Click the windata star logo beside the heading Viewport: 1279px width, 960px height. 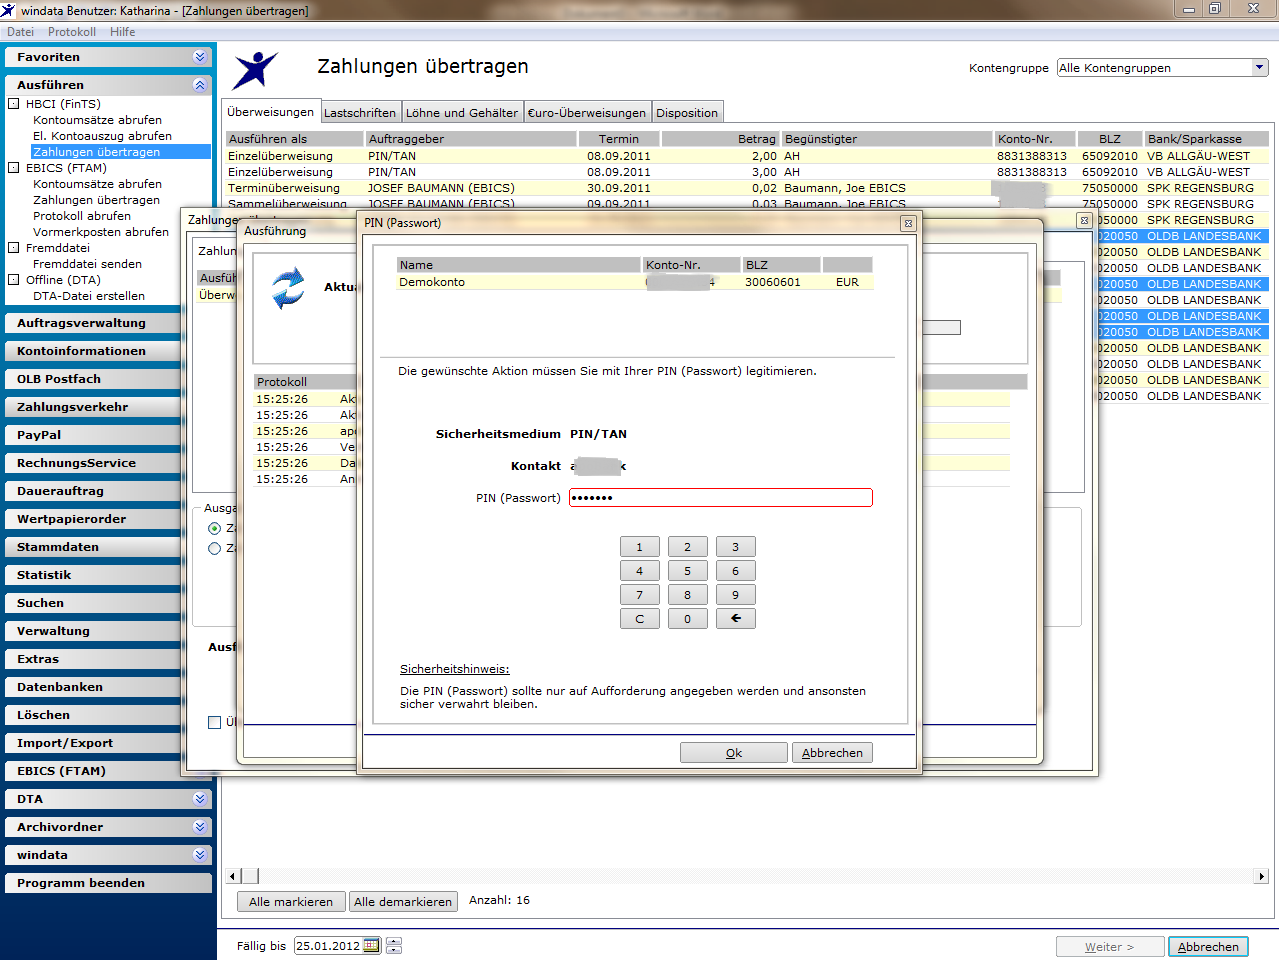point(255,70)
